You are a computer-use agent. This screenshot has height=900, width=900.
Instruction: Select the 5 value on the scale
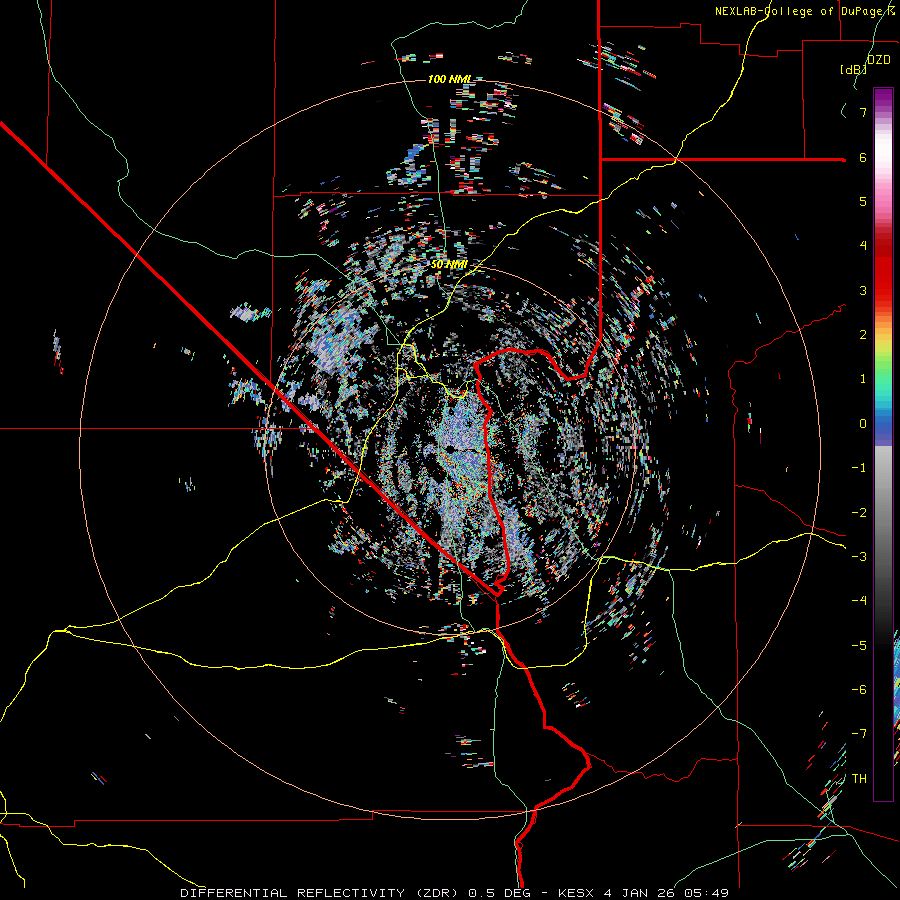[x=863, y=201]
